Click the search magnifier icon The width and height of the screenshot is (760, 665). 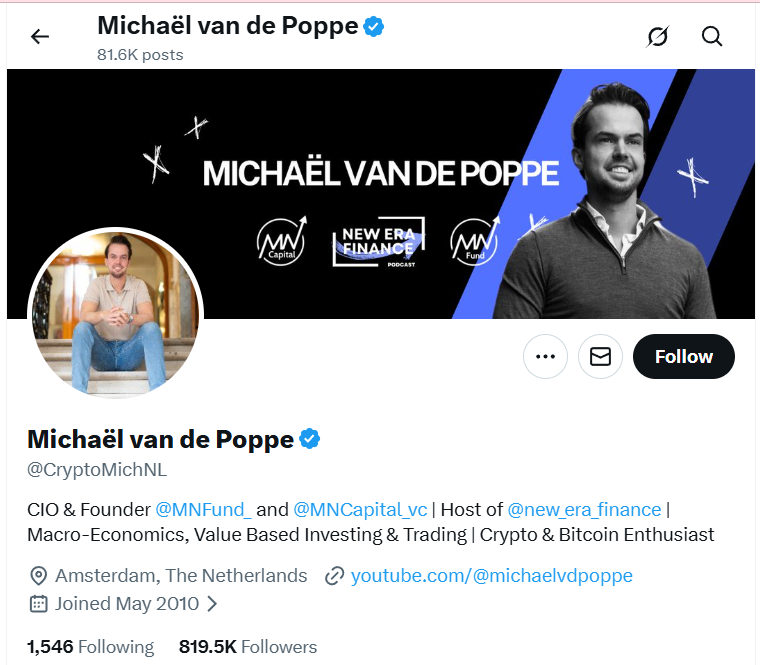(x=712, y=37)
